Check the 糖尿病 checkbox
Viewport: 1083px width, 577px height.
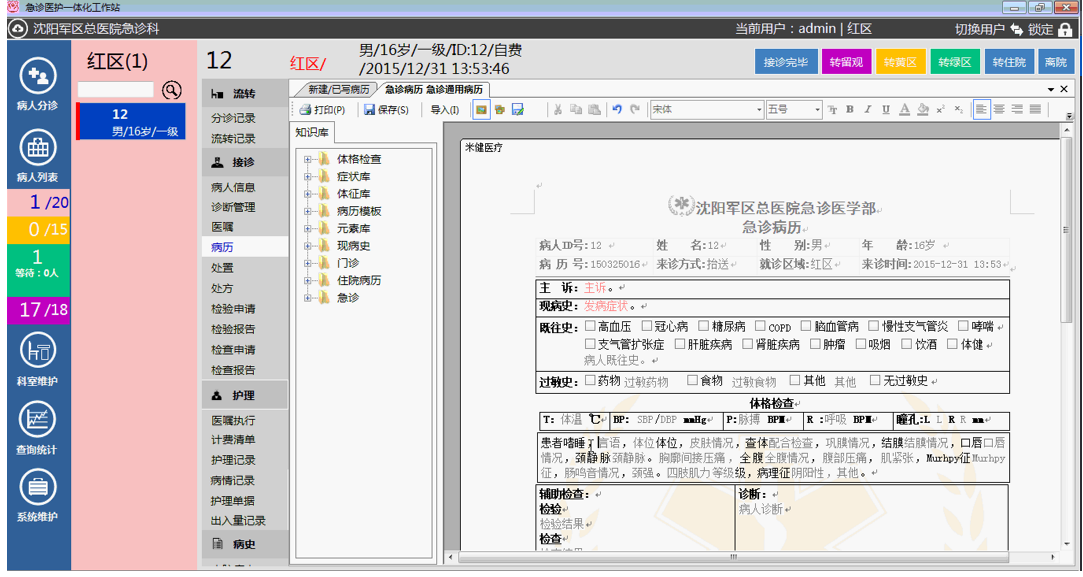pos(703,325)
